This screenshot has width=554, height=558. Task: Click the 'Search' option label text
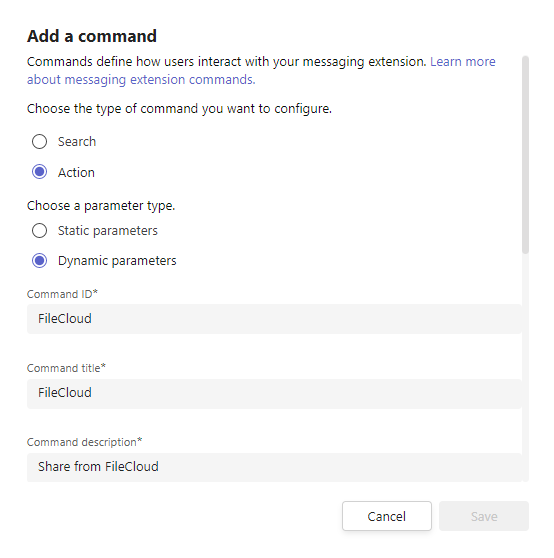(77, 142)
